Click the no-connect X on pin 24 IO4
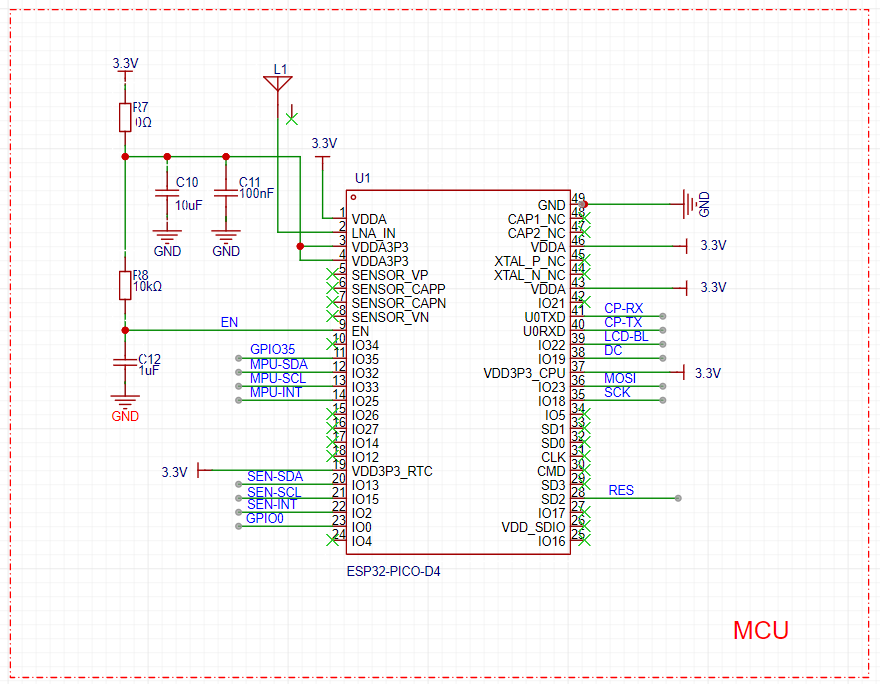Image resolution: width=880 pixels, height=684 pixels. pyautogui.click(x=332, y=540)
